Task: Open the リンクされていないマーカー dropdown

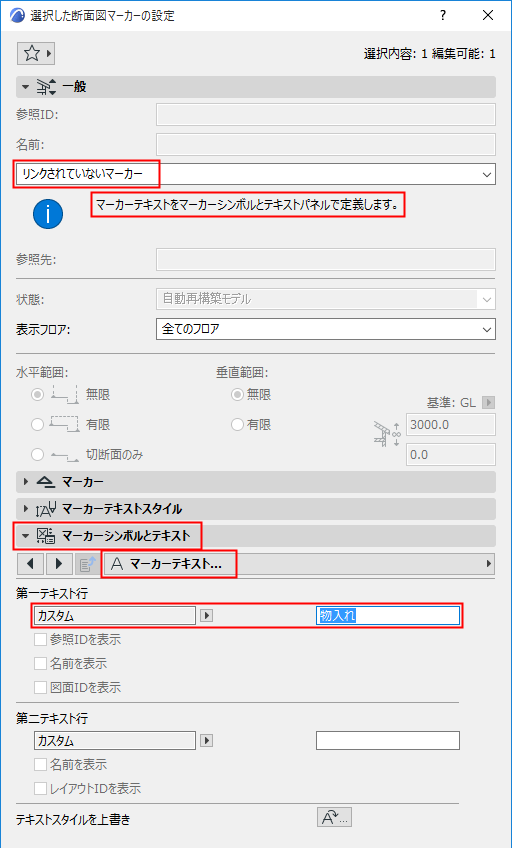Action: tap(256, 174)
